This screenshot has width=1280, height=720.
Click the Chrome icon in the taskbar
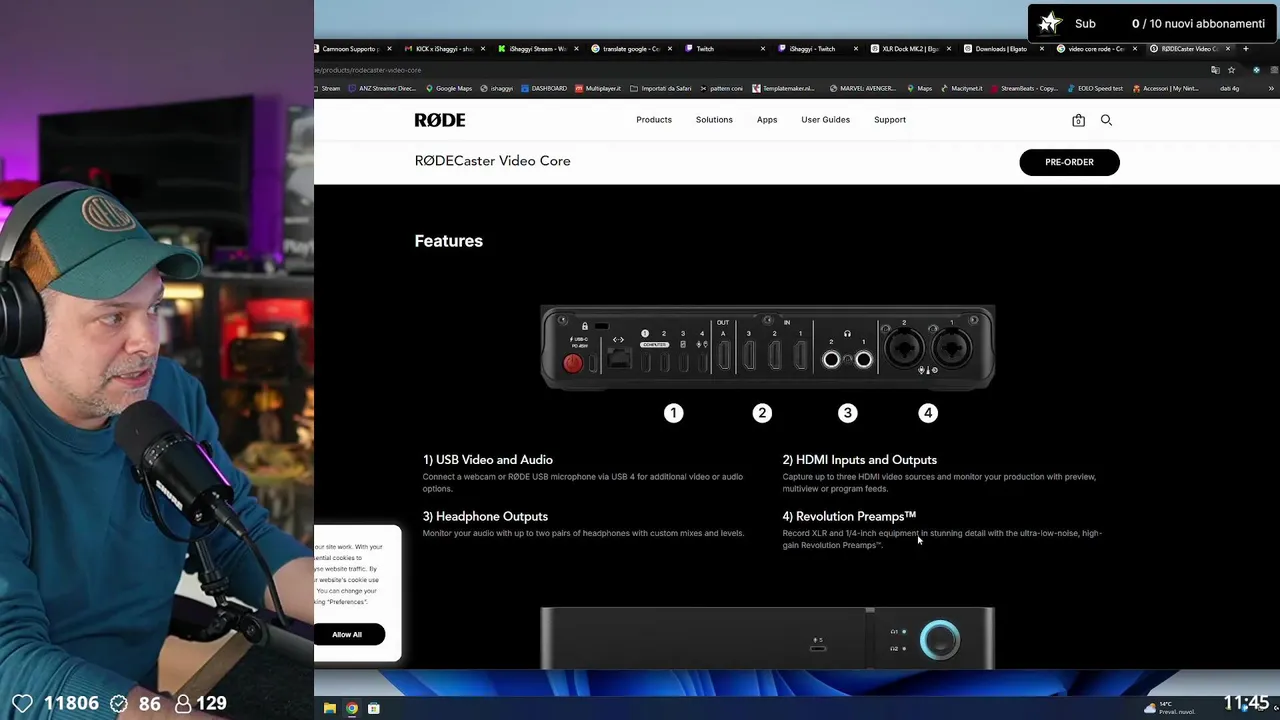352,708
